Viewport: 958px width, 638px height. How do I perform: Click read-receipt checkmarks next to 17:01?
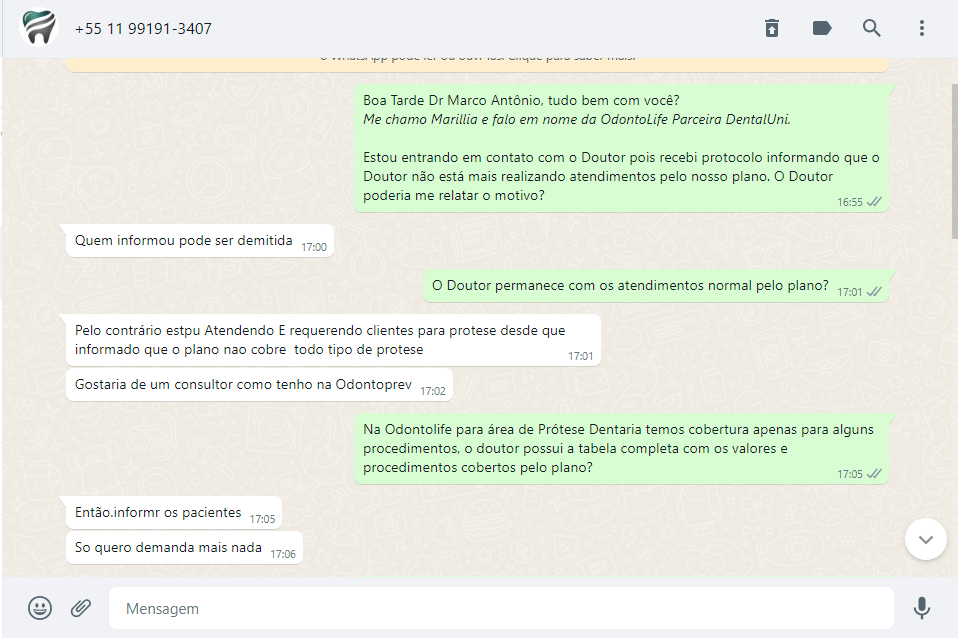click(x=874, y=292)
